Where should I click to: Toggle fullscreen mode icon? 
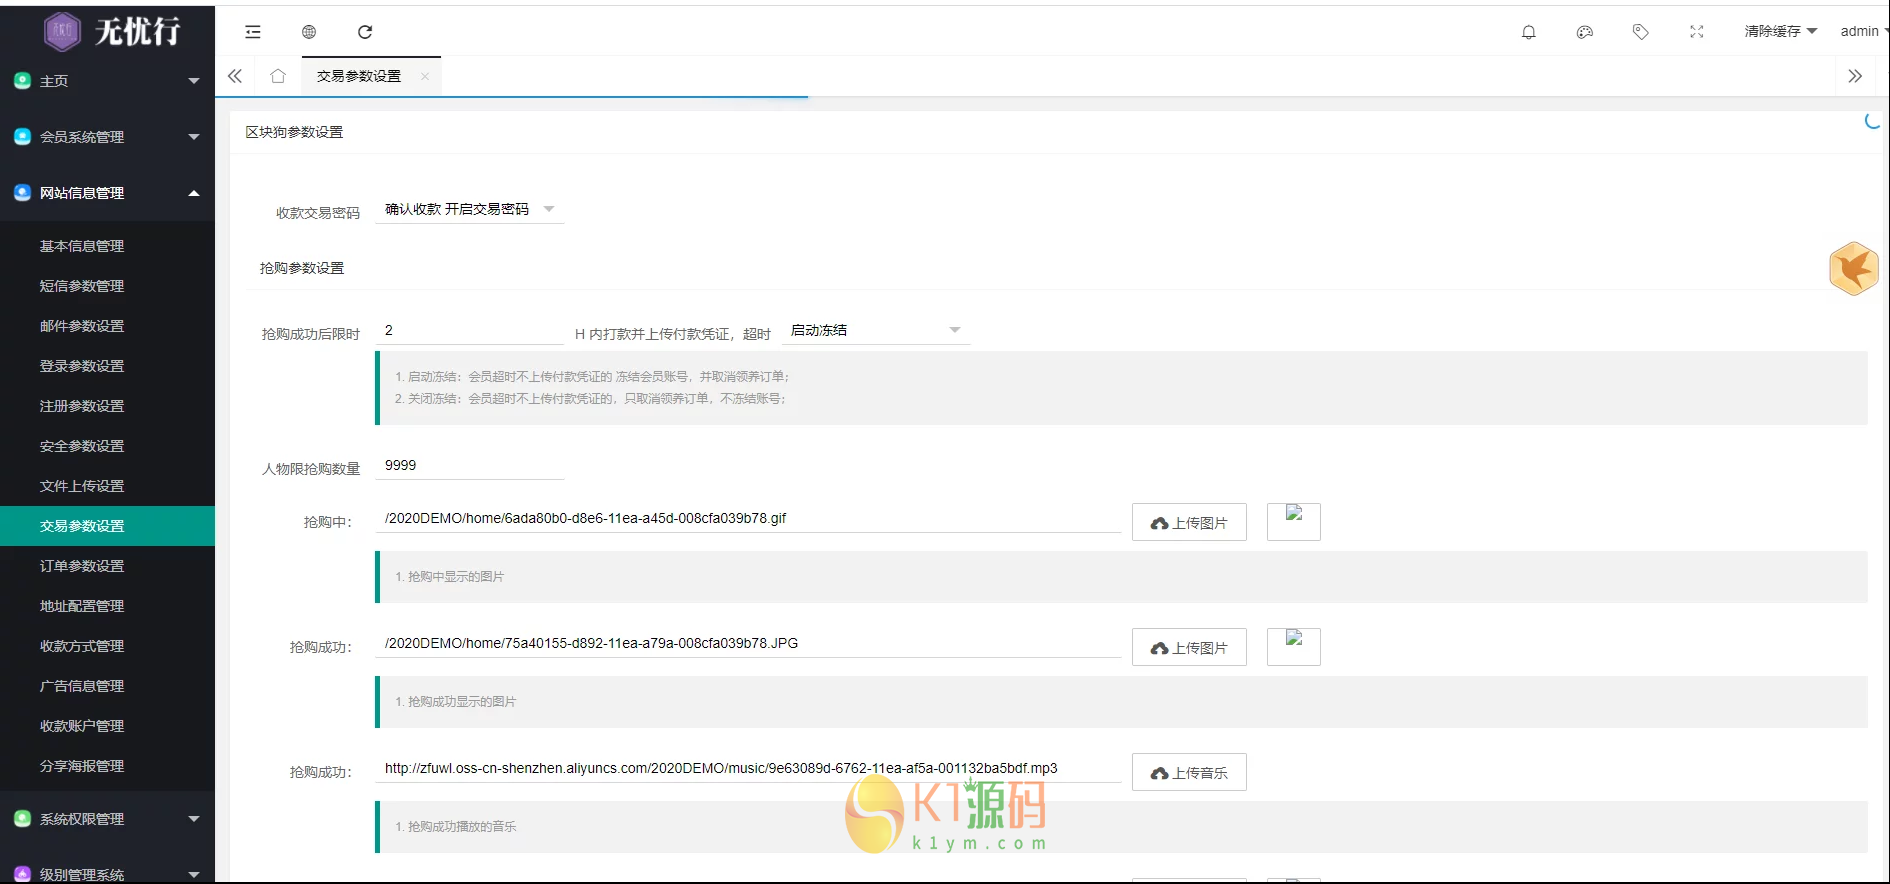1697,32
